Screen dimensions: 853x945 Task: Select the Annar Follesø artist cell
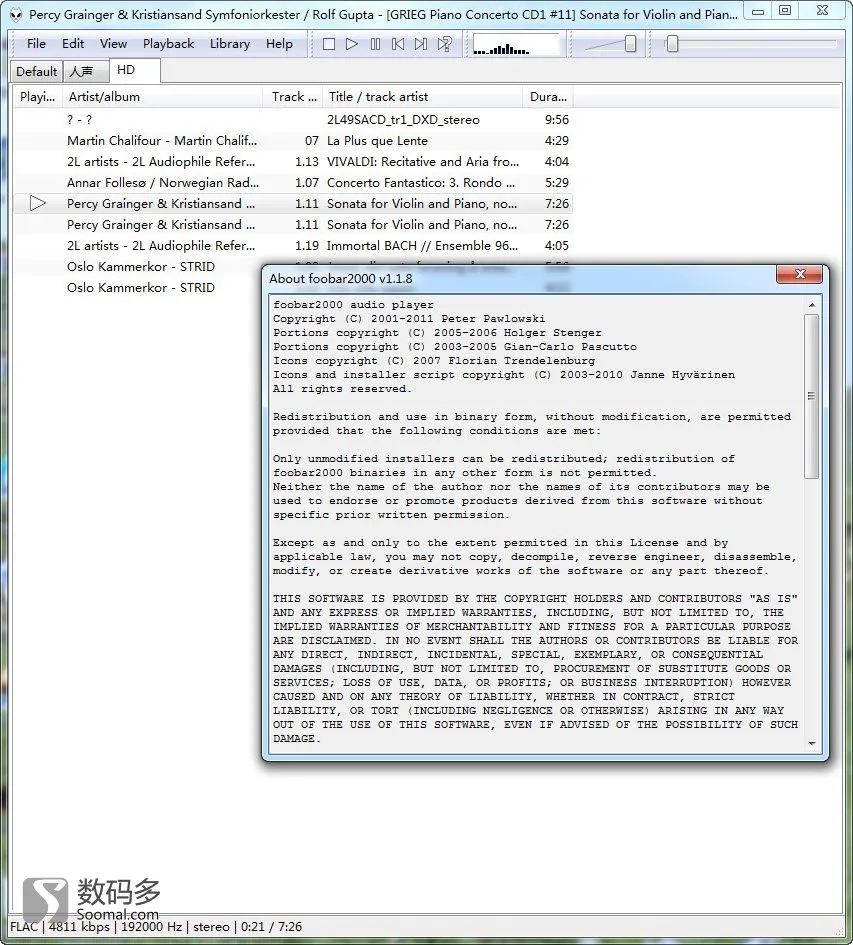163,183
